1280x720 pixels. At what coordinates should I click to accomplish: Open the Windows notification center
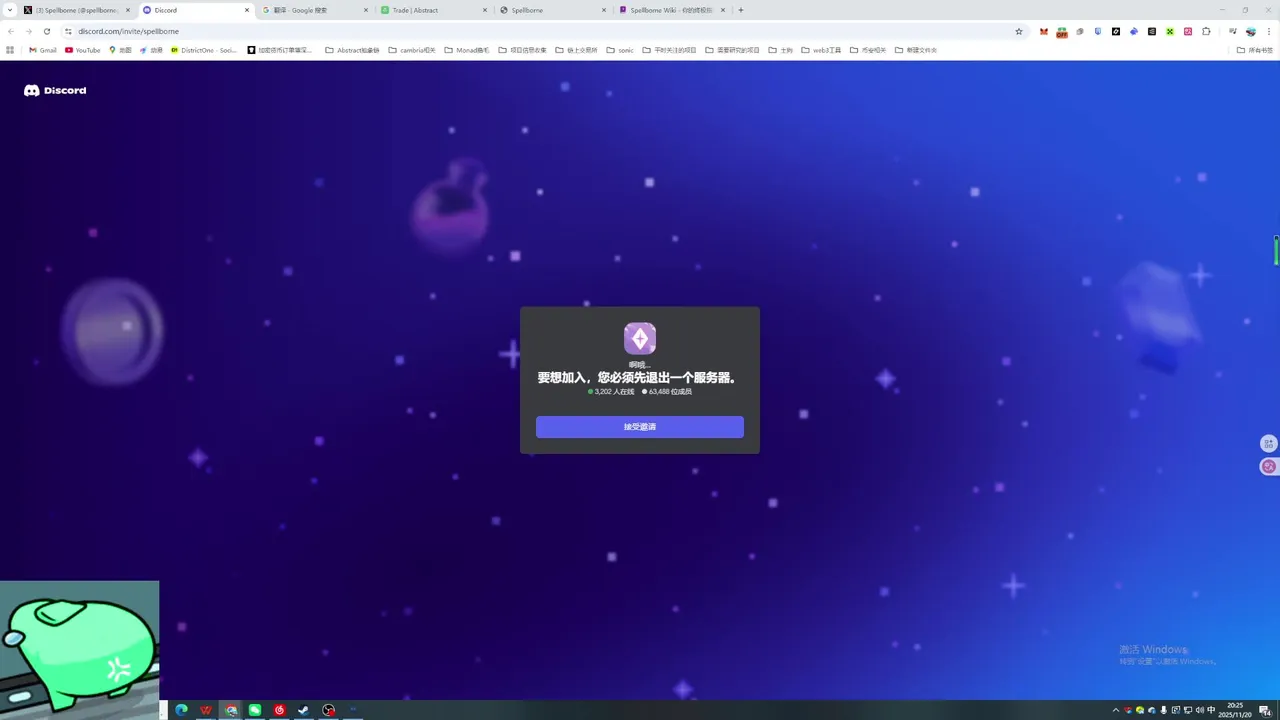pyautogui.click(x=1265, y=710)
